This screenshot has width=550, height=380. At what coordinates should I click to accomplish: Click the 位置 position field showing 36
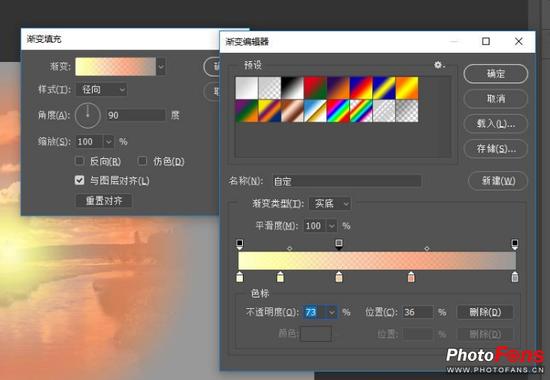(417, 312)
